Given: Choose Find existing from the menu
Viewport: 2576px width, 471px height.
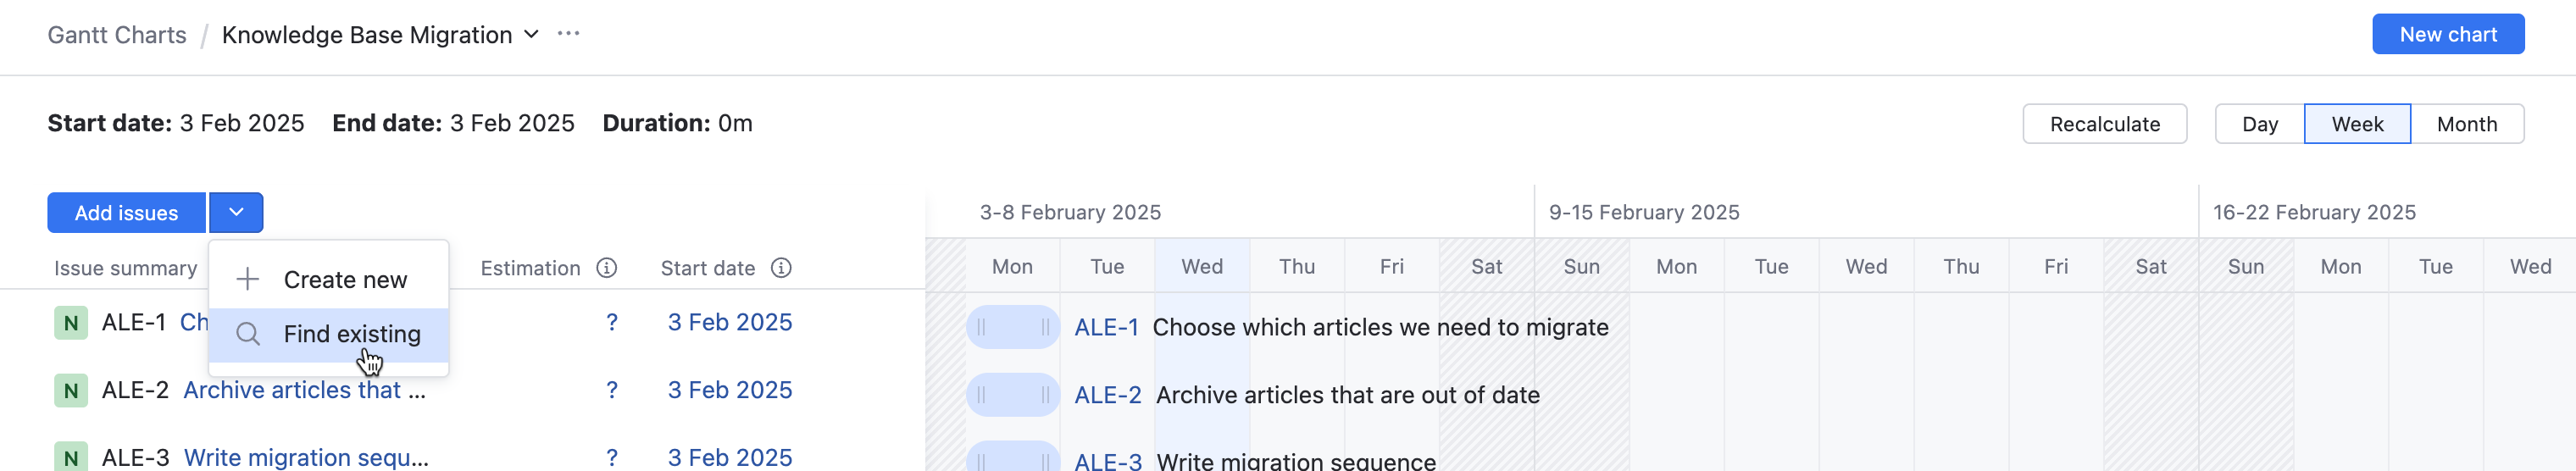Looking at the screenshot, I should (351, 334).
